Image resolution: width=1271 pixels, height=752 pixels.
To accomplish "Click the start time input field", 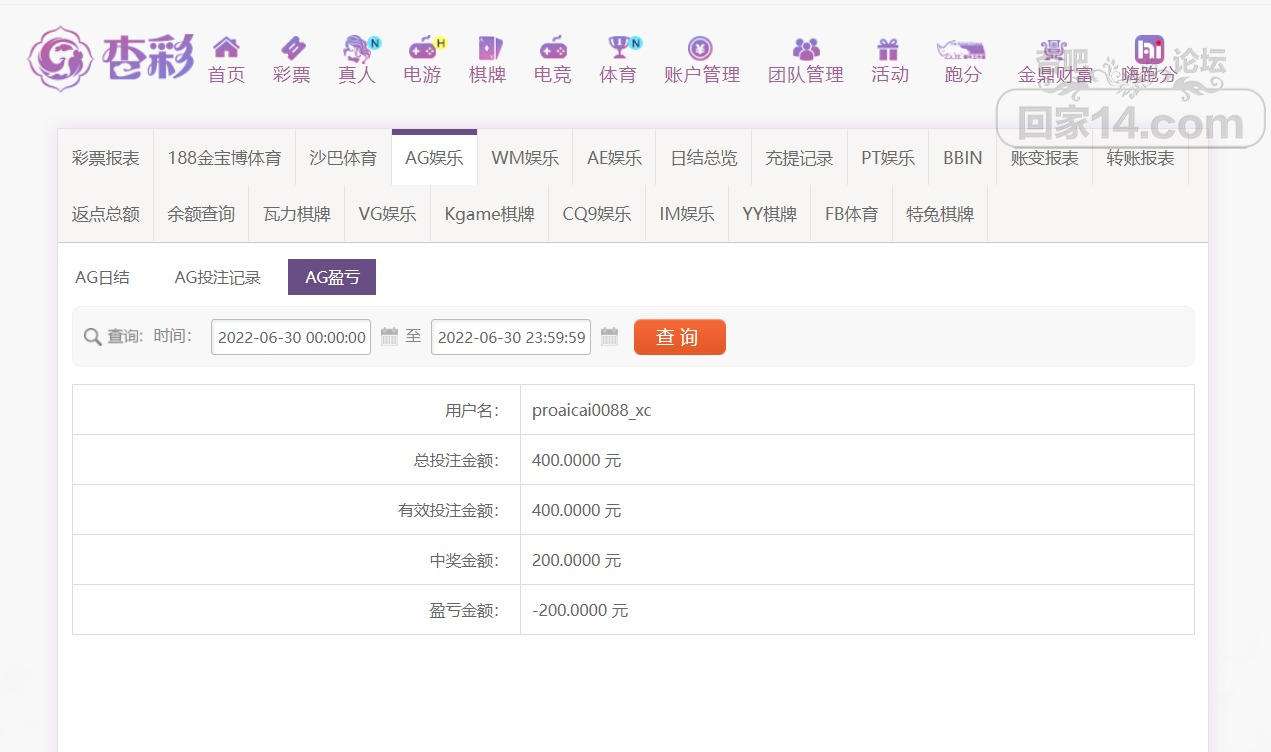I will click(x=291, y=337).
